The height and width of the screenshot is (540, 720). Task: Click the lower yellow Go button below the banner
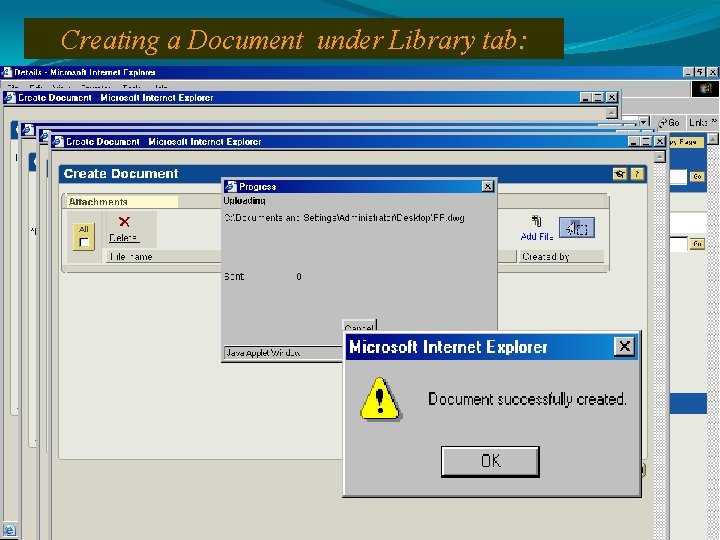click(x=697, y=244)
